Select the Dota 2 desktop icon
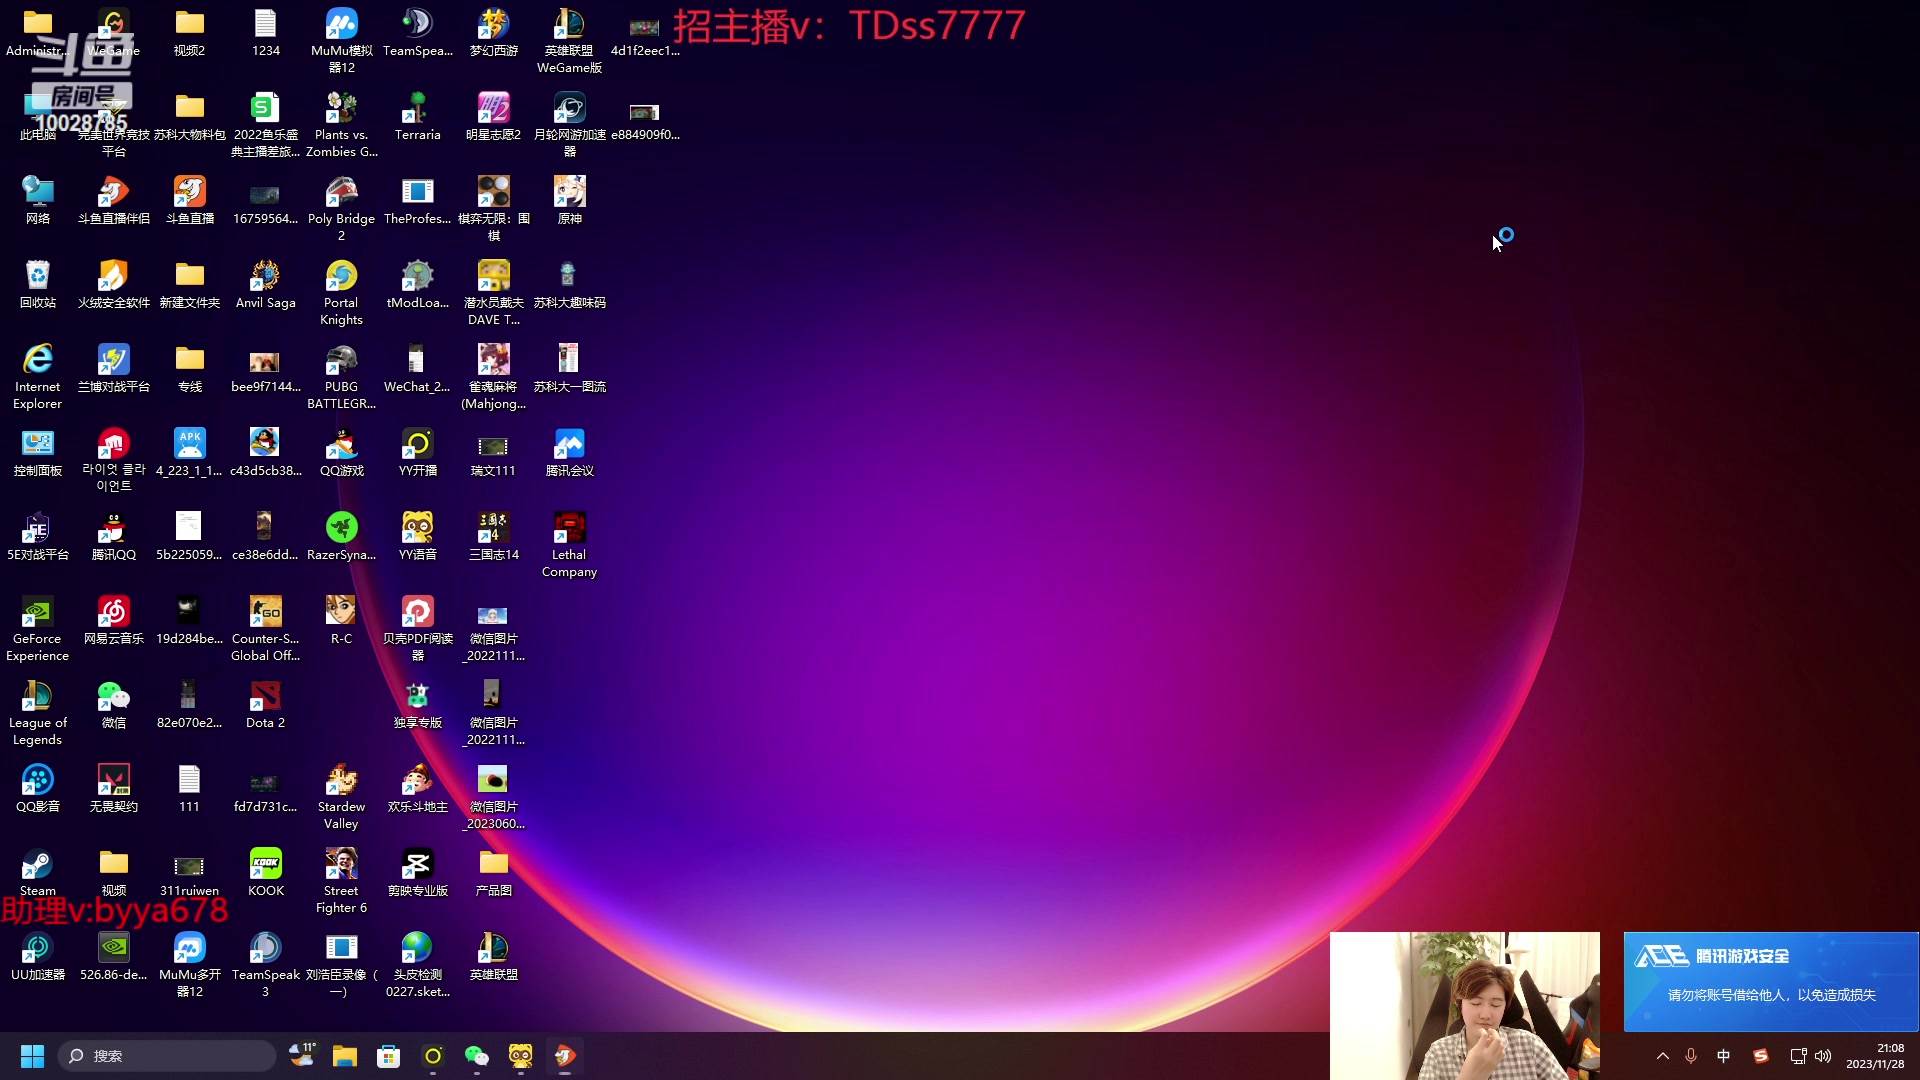The width and height of the screenshot is (1920, 1080). tap(265, 704)
